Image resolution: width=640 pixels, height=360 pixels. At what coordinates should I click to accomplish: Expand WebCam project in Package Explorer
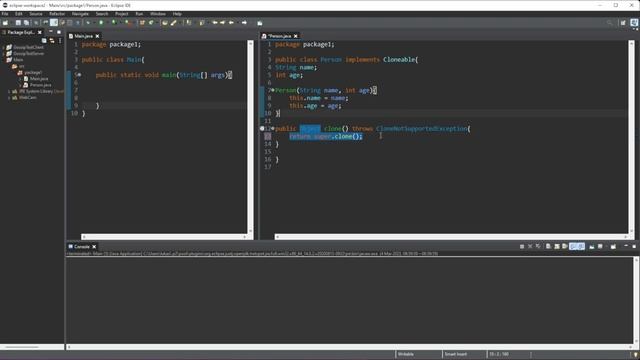pos(9,98)
